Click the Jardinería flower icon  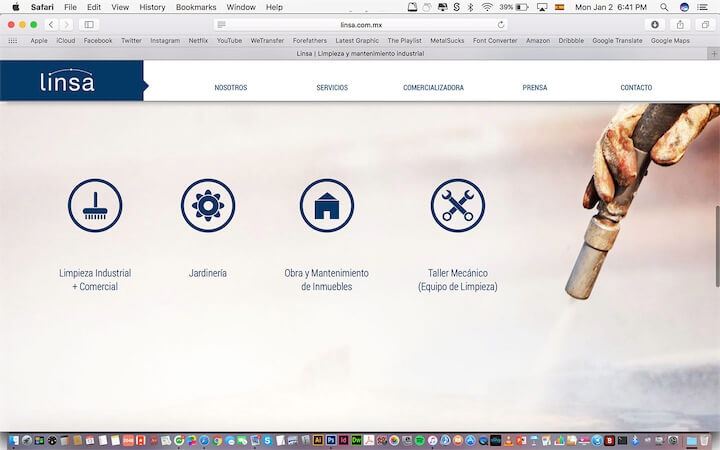click(208, 206)
